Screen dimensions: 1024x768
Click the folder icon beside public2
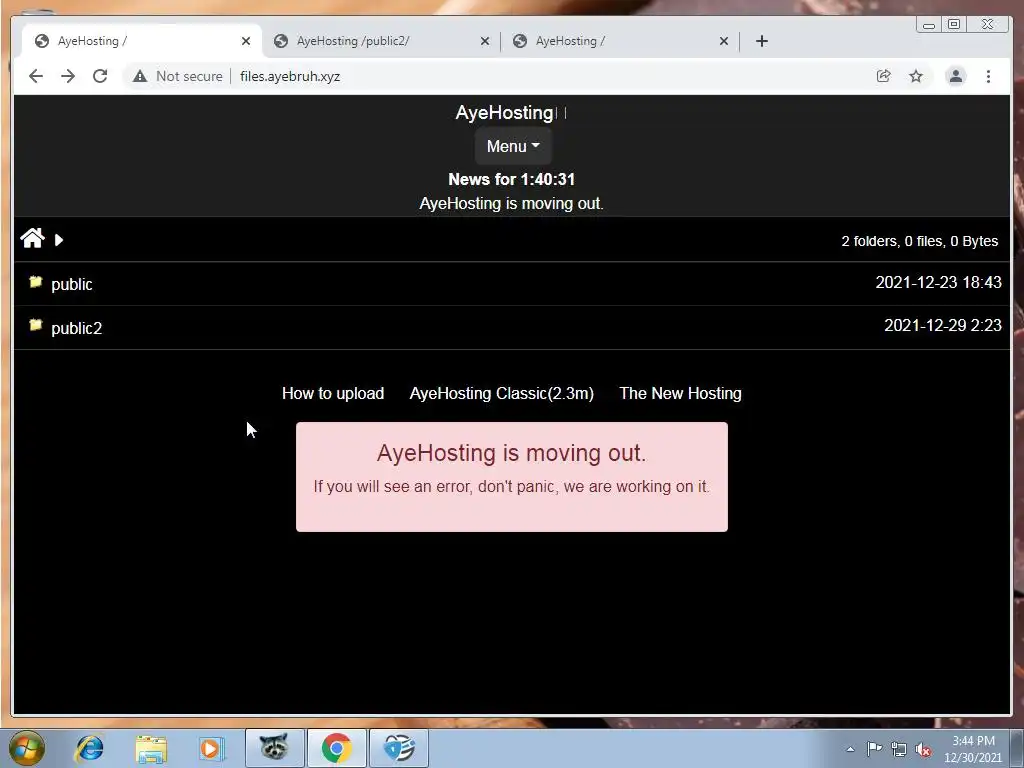pos(36,325)
